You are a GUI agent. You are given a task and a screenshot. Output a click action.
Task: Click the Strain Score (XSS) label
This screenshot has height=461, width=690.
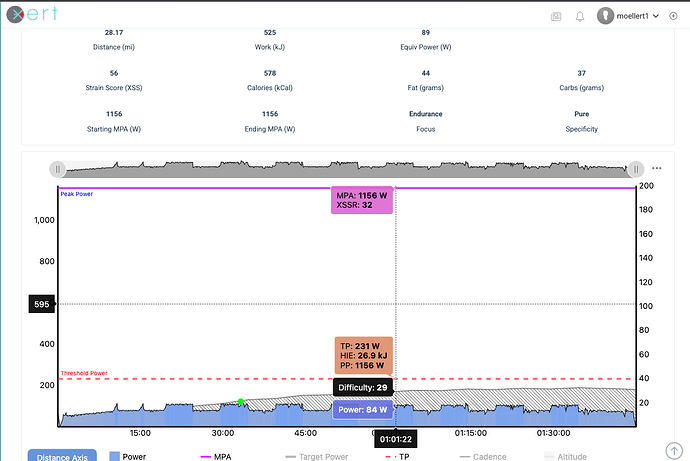tap(114, 88)
